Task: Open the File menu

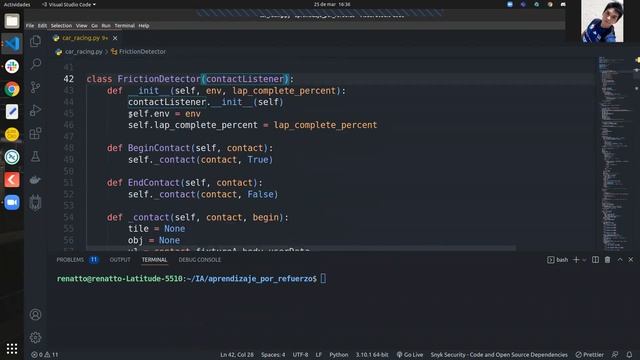Action: click(x=30, y=26)
